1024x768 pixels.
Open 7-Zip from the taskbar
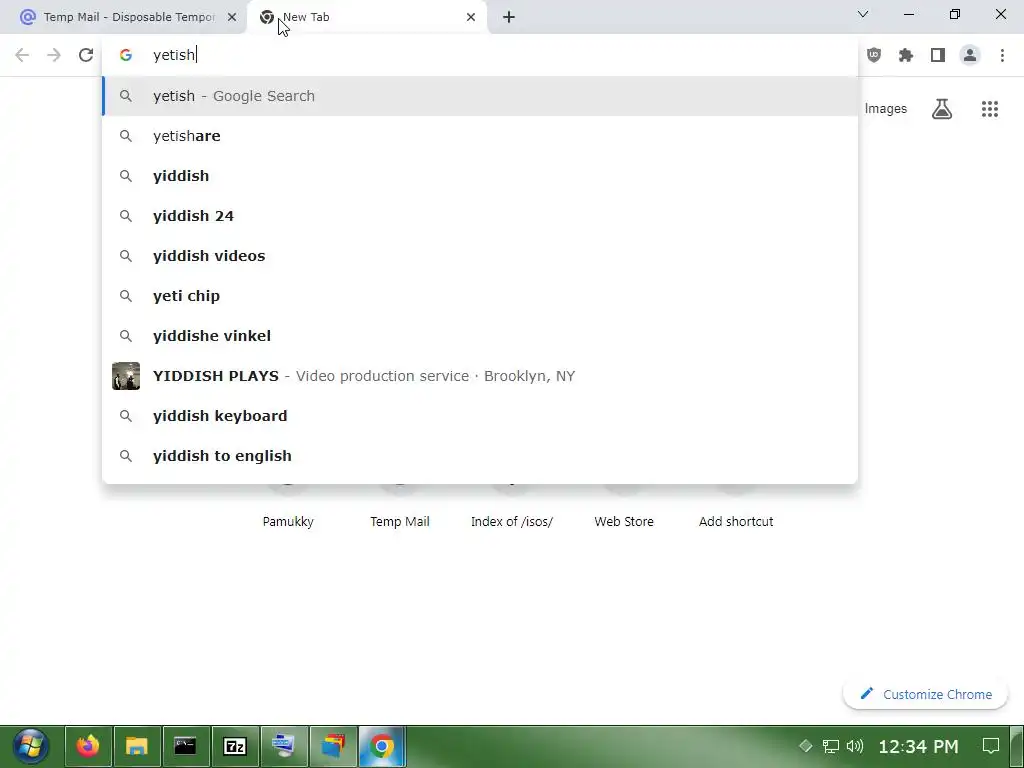(x=235, y=746)
